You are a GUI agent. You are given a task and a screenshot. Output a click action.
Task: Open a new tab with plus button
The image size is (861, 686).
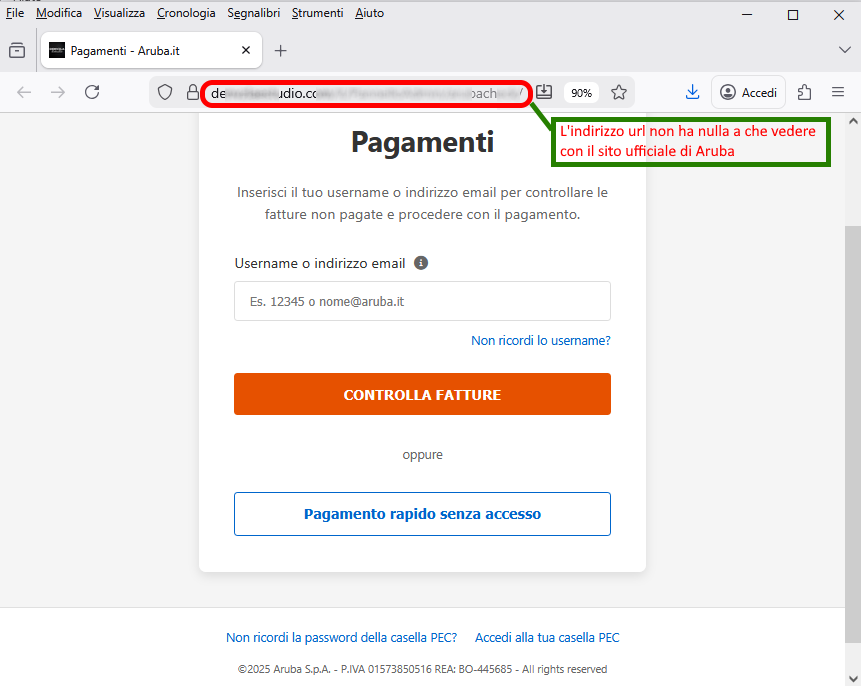(281, 50)
